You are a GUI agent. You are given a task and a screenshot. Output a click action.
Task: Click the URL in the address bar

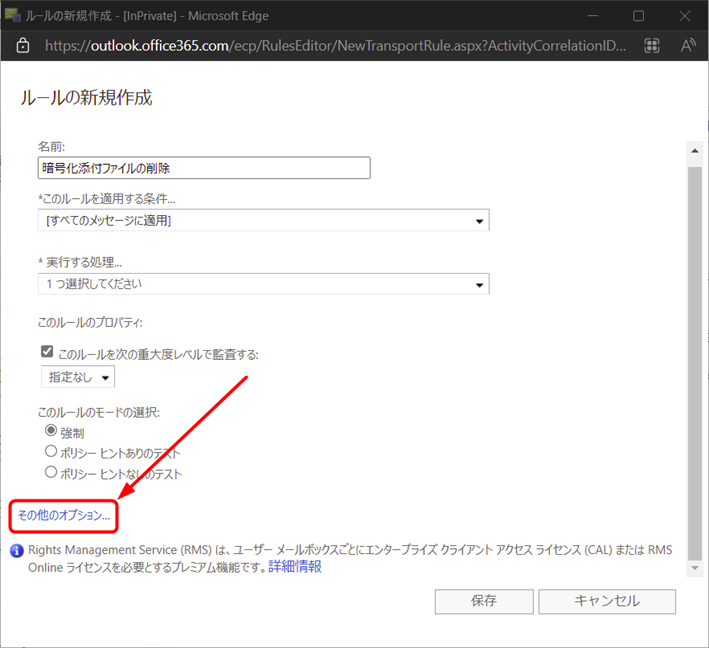(x=336, y=46)
